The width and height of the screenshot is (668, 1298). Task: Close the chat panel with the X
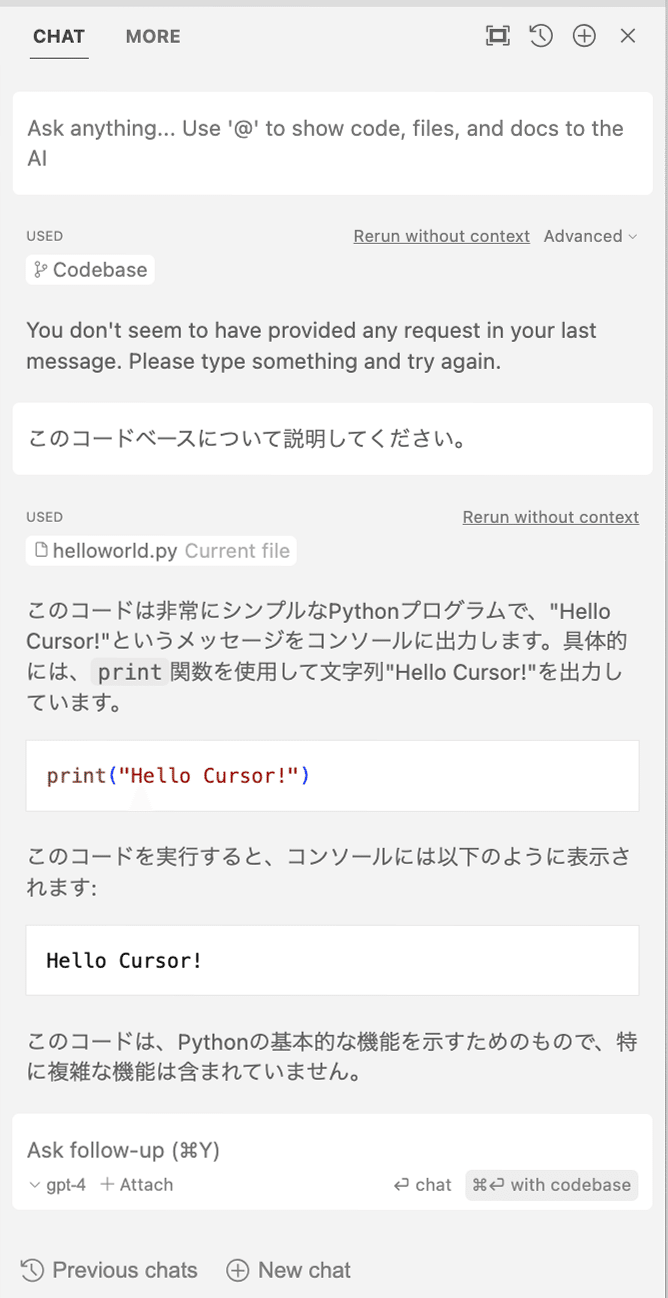pyautogui.click(x=627, y=35)
